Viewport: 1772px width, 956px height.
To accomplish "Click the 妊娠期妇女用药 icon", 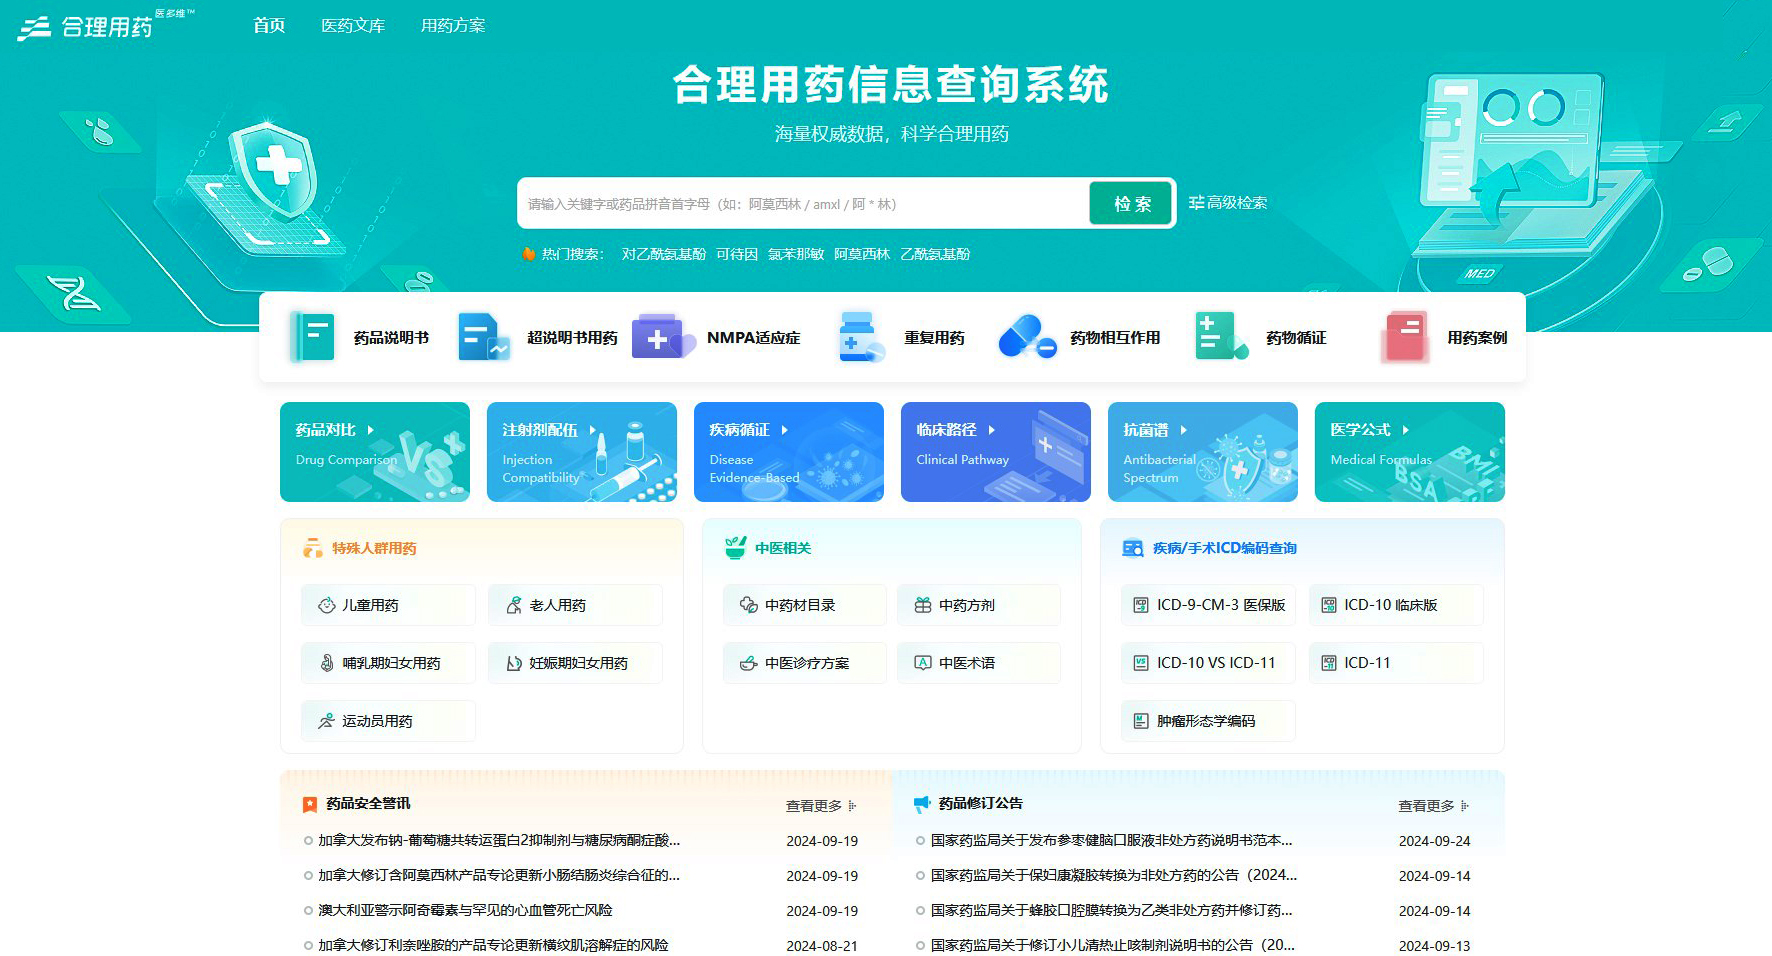I will [x=514, y=663].
